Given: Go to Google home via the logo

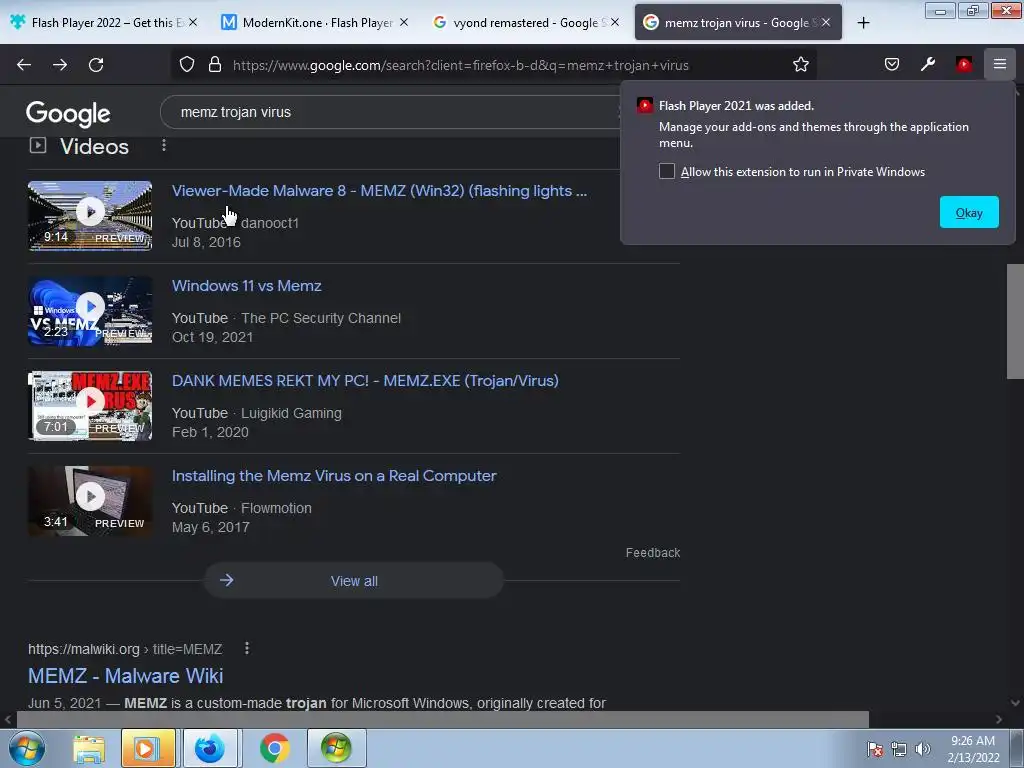Looking at the screenshot, I should click(68, 114).
